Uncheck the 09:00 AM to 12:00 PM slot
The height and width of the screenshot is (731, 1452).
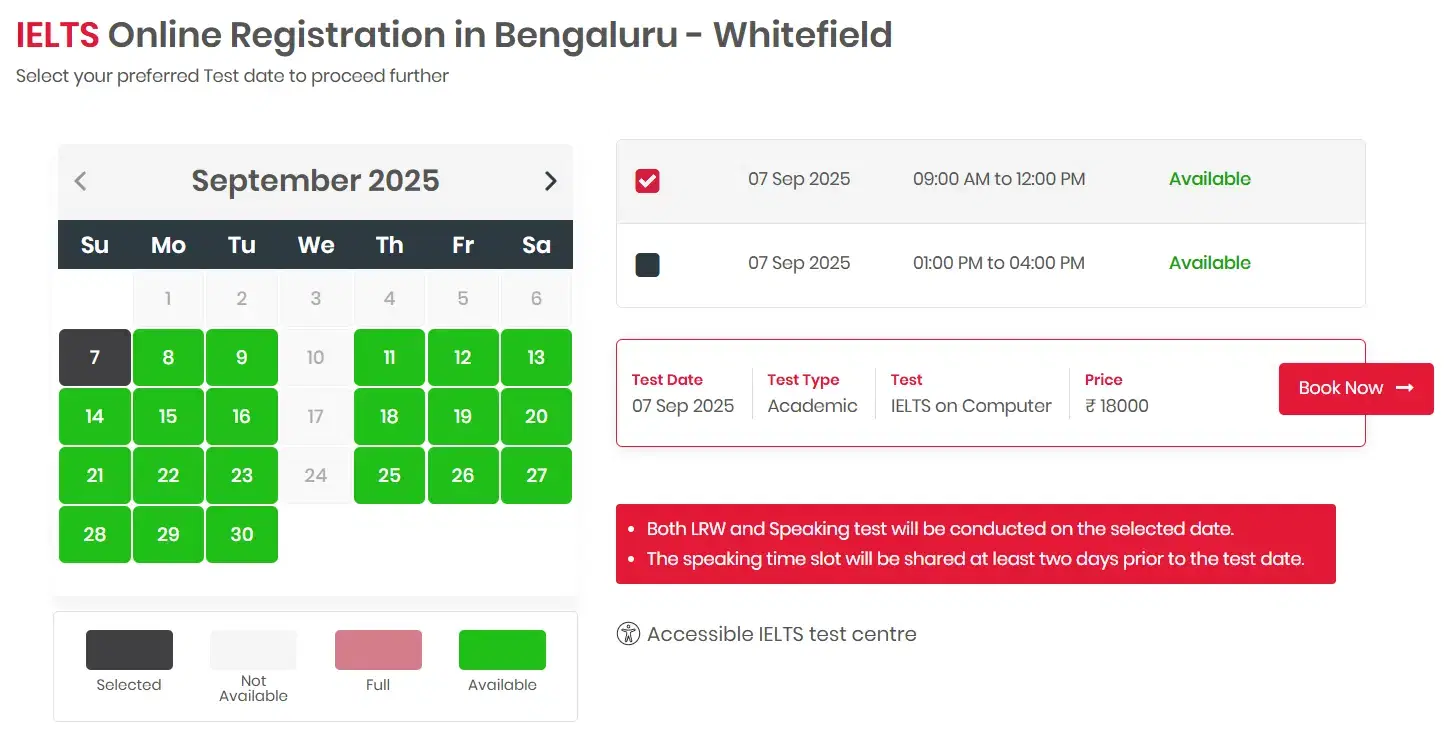point(647,179)
